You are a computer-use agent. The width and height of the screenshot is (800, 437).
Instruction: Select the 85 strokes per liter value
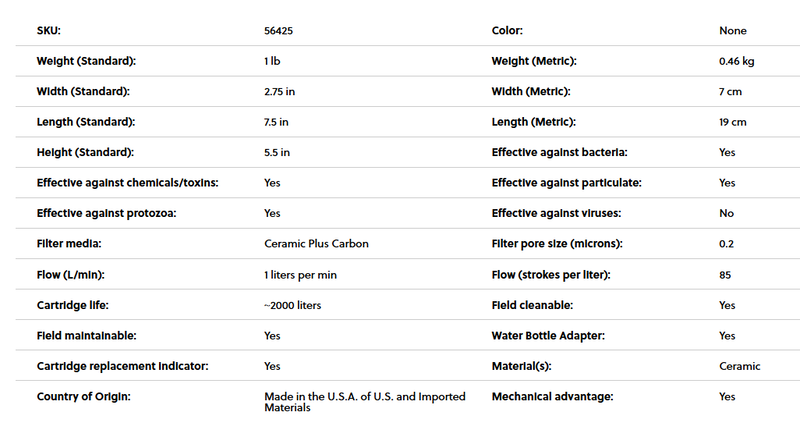(x=725, y=275)
